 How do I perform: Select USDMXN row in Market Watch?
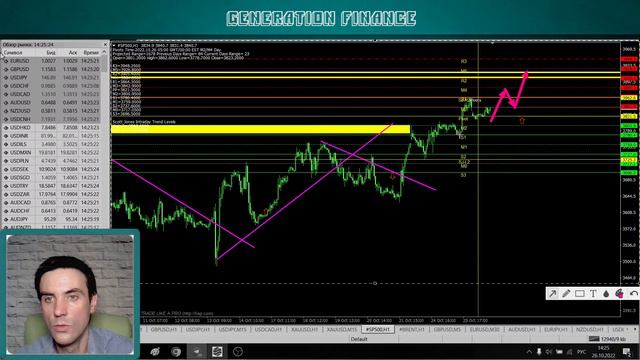coord(51,153)
